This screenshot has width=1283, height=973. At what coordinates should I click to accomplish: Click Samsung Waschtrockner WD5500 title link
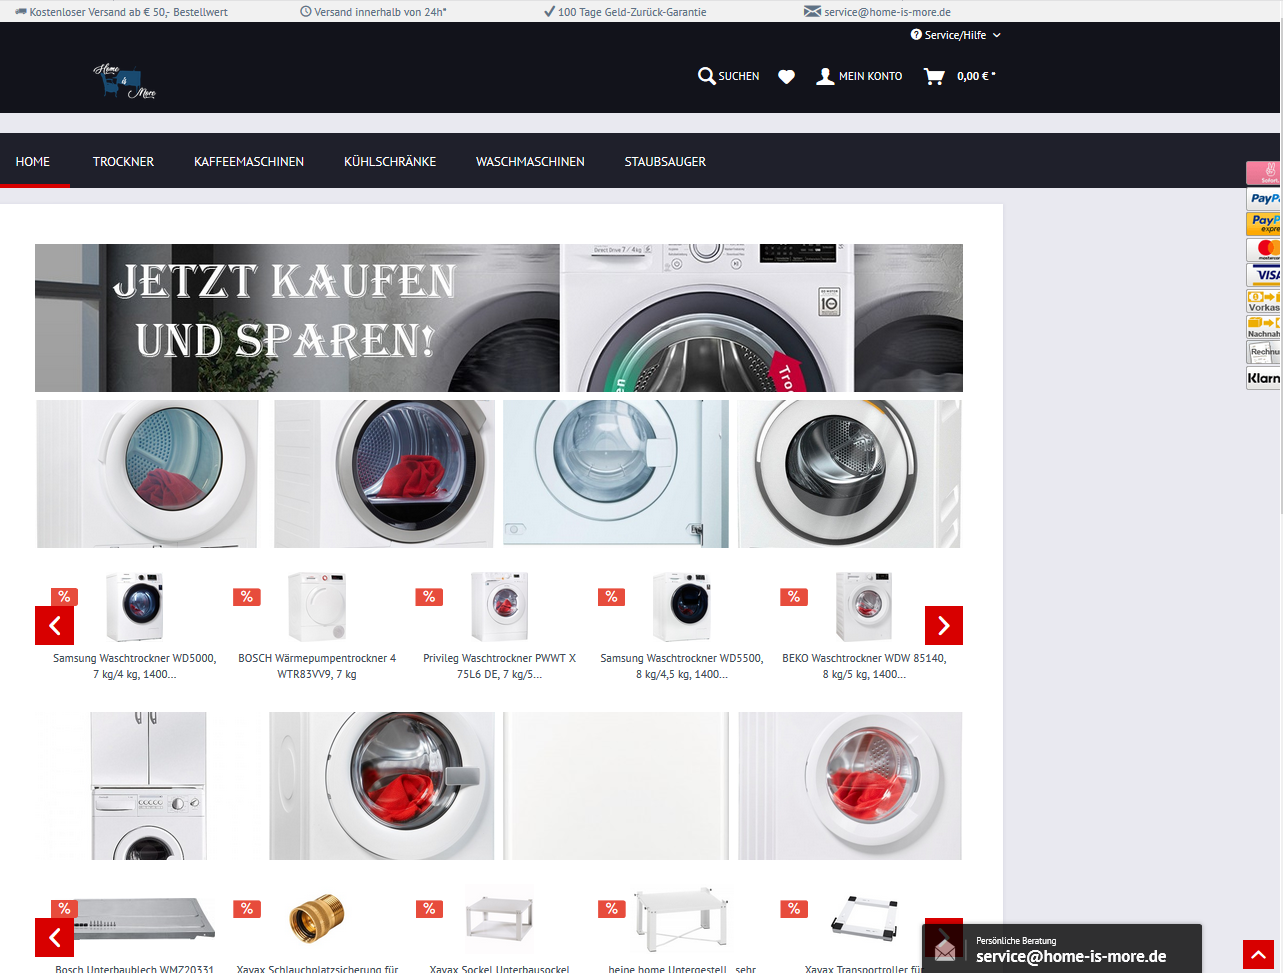click(682, 666)
